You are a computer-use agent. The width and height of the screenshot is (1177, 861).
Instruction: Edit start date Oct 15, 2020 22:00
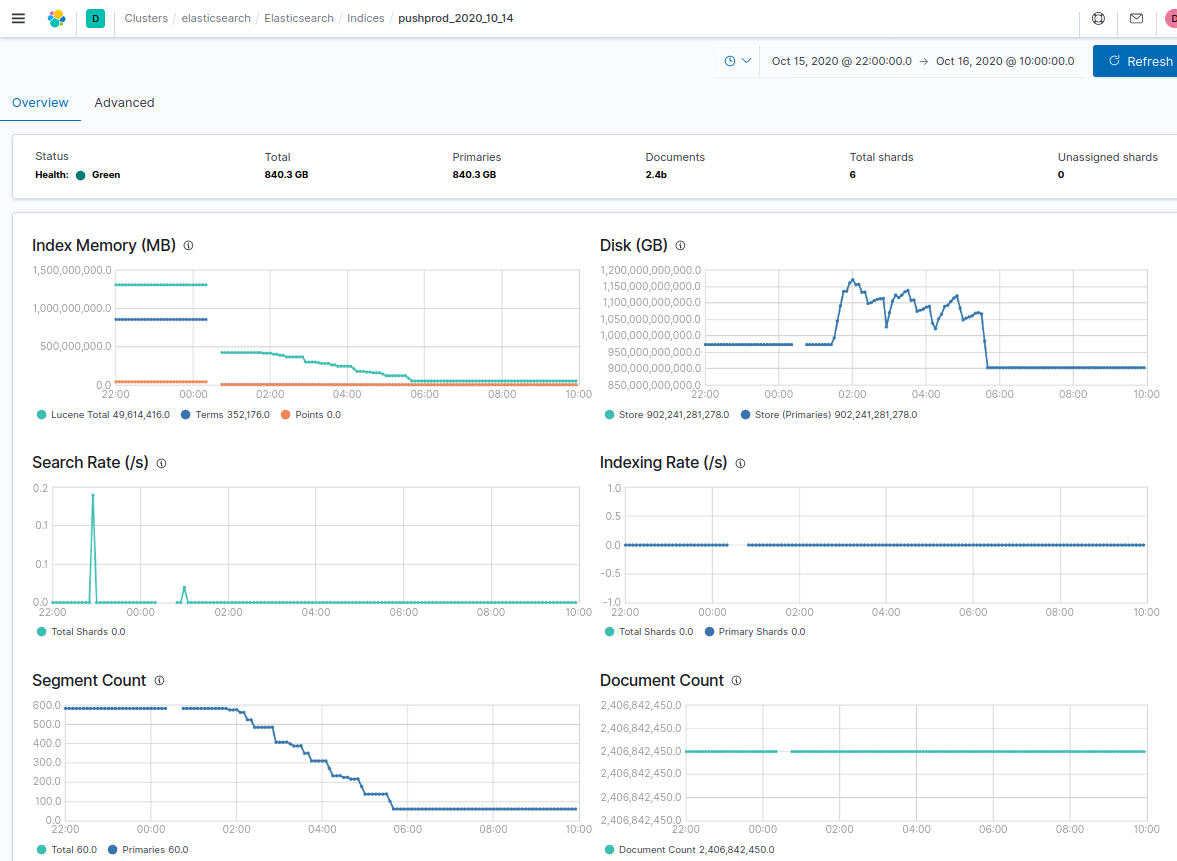click(x=841, y=61)
